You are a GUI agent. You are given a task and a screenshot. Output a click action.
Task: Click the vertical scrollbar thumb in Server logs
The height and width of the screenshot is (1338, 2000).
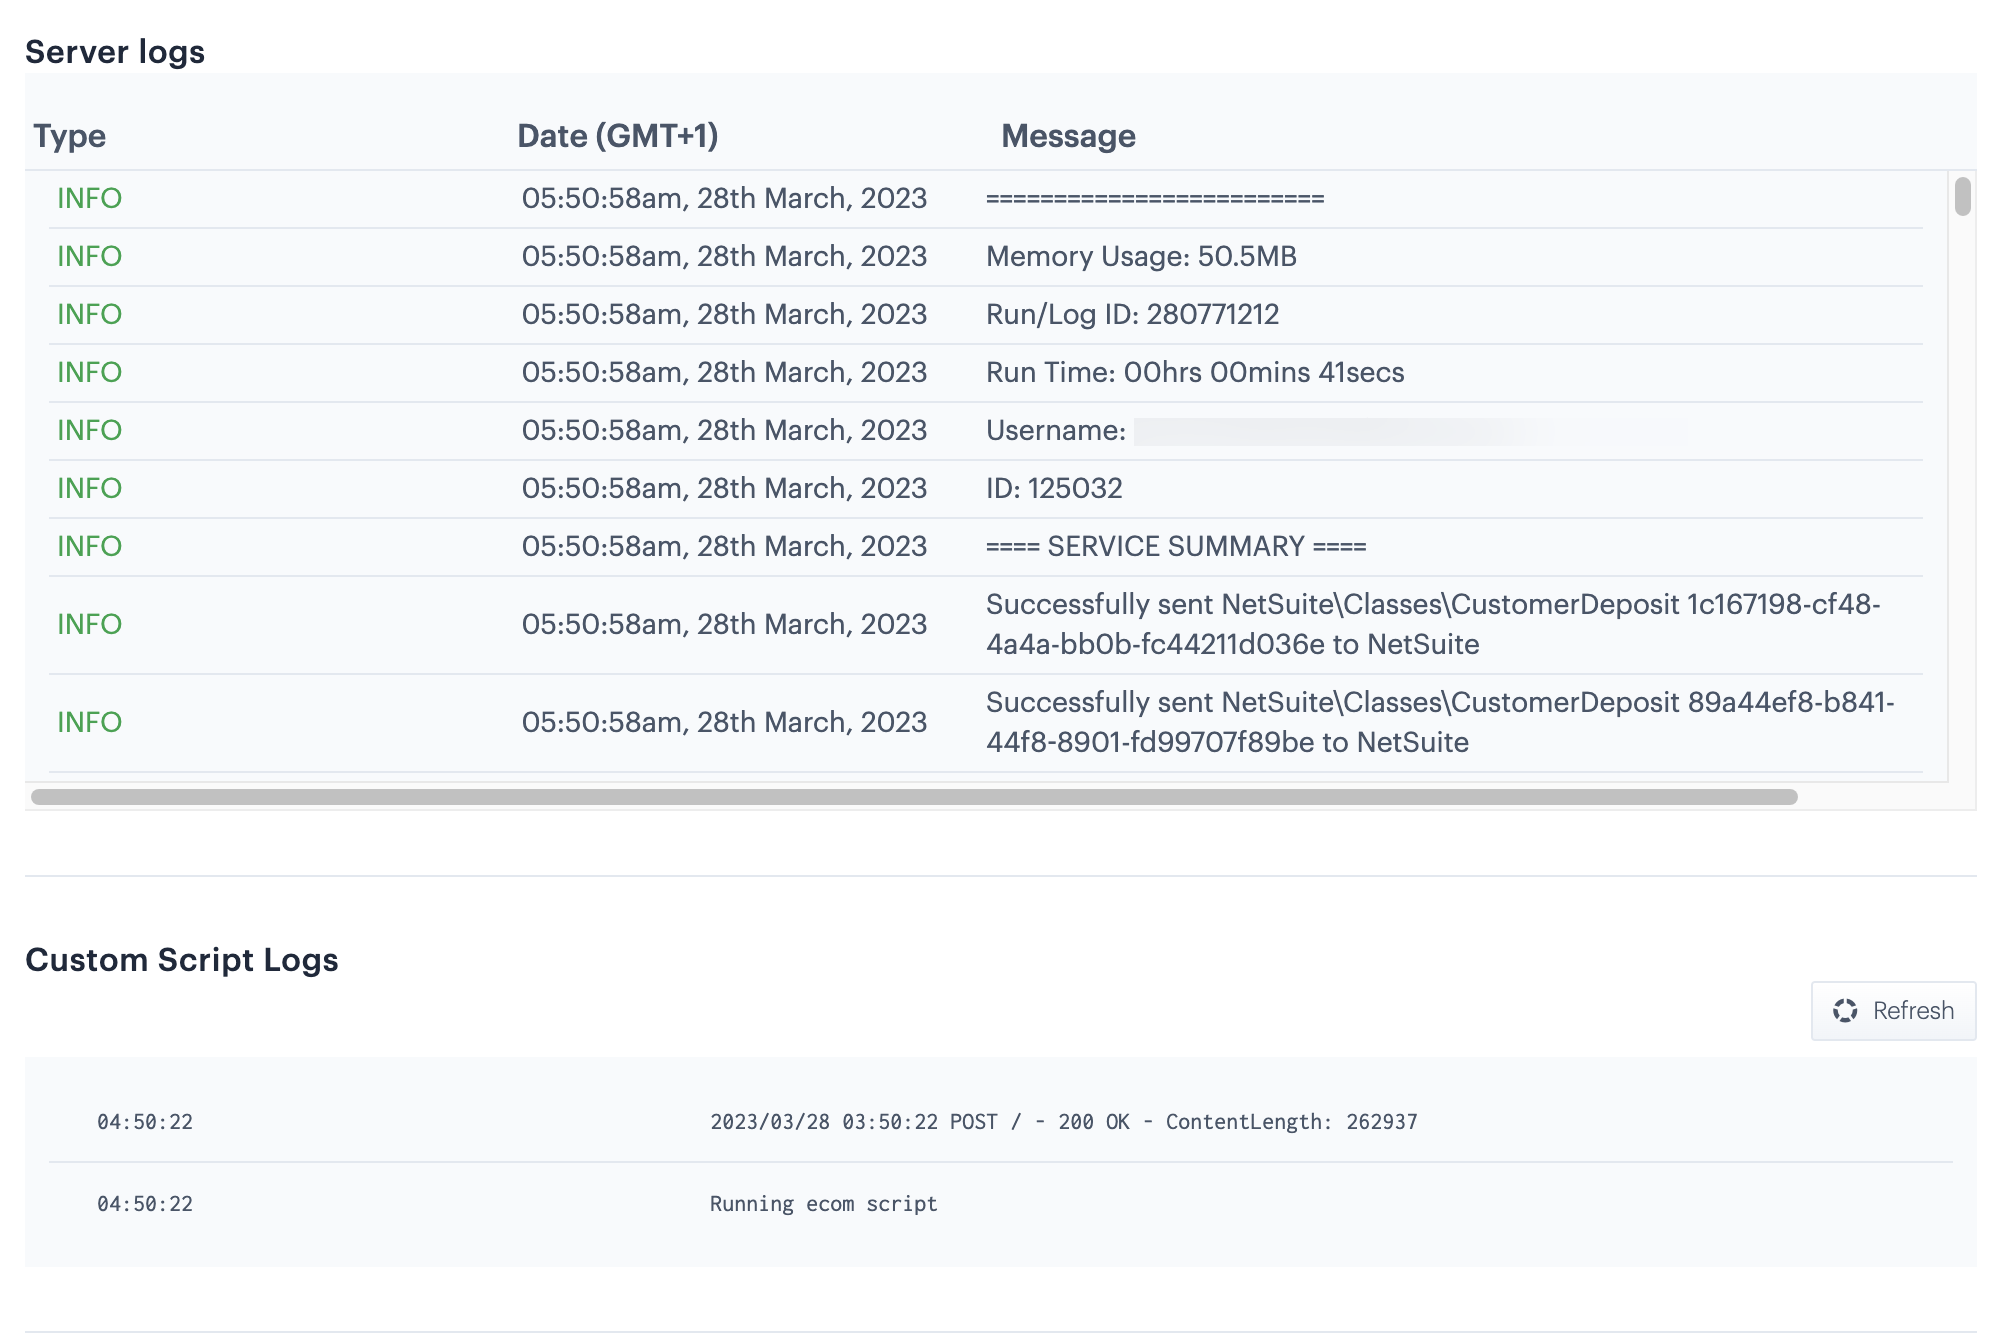[x=1962, y=196]
